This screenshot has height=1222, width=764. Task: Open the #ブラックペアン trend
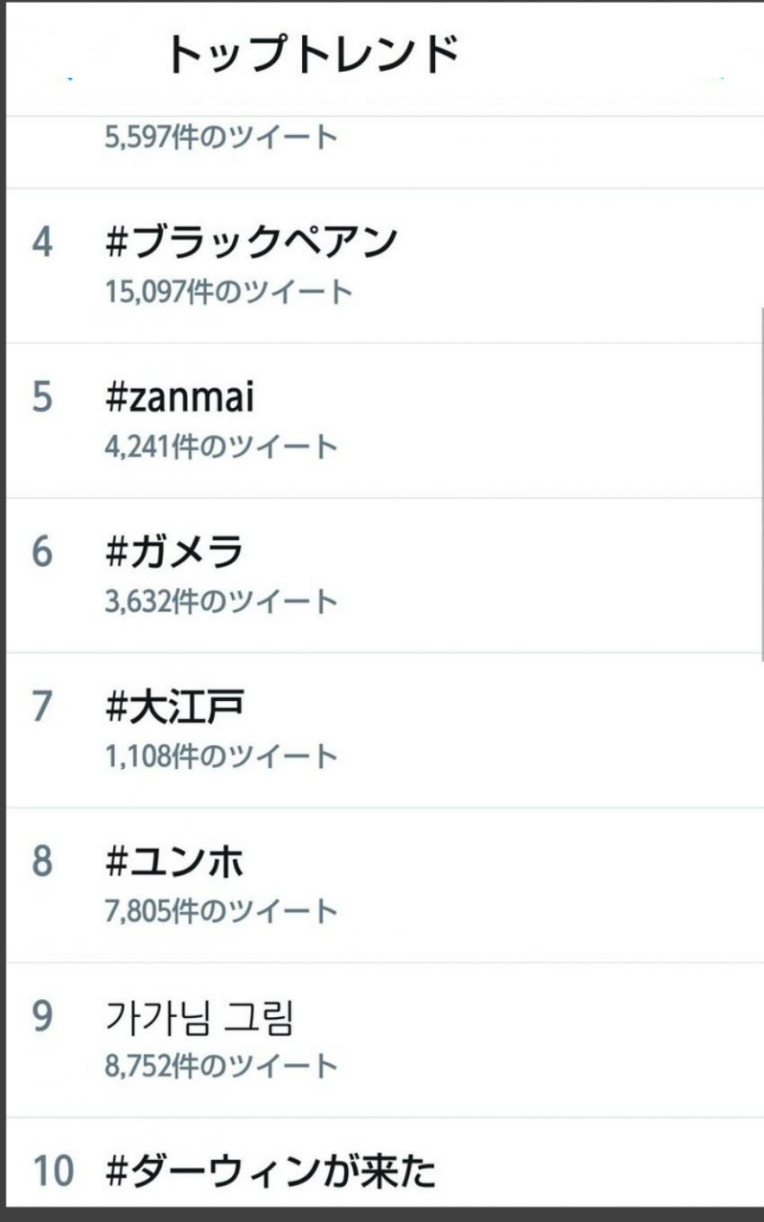251,243
